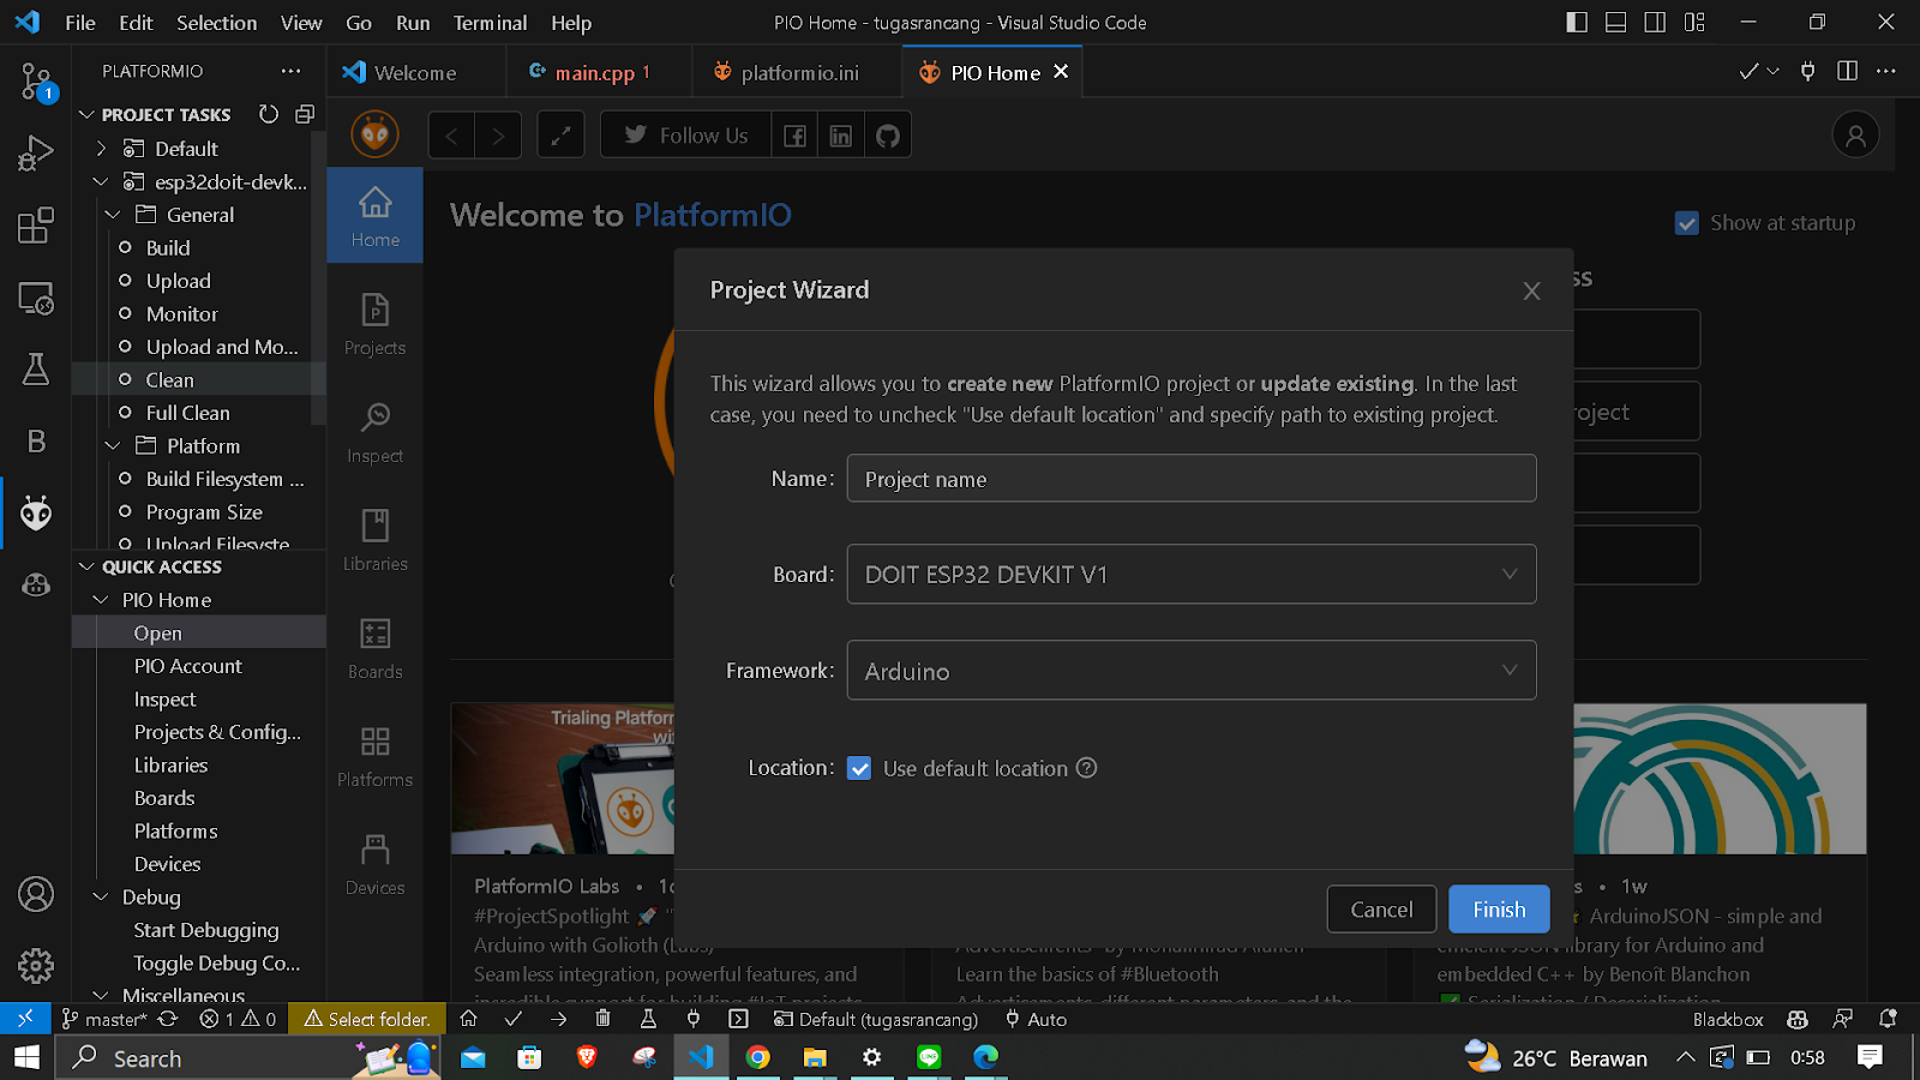Click the Project name input field
This screenshot has width=1920, height=1080.
1190,479
